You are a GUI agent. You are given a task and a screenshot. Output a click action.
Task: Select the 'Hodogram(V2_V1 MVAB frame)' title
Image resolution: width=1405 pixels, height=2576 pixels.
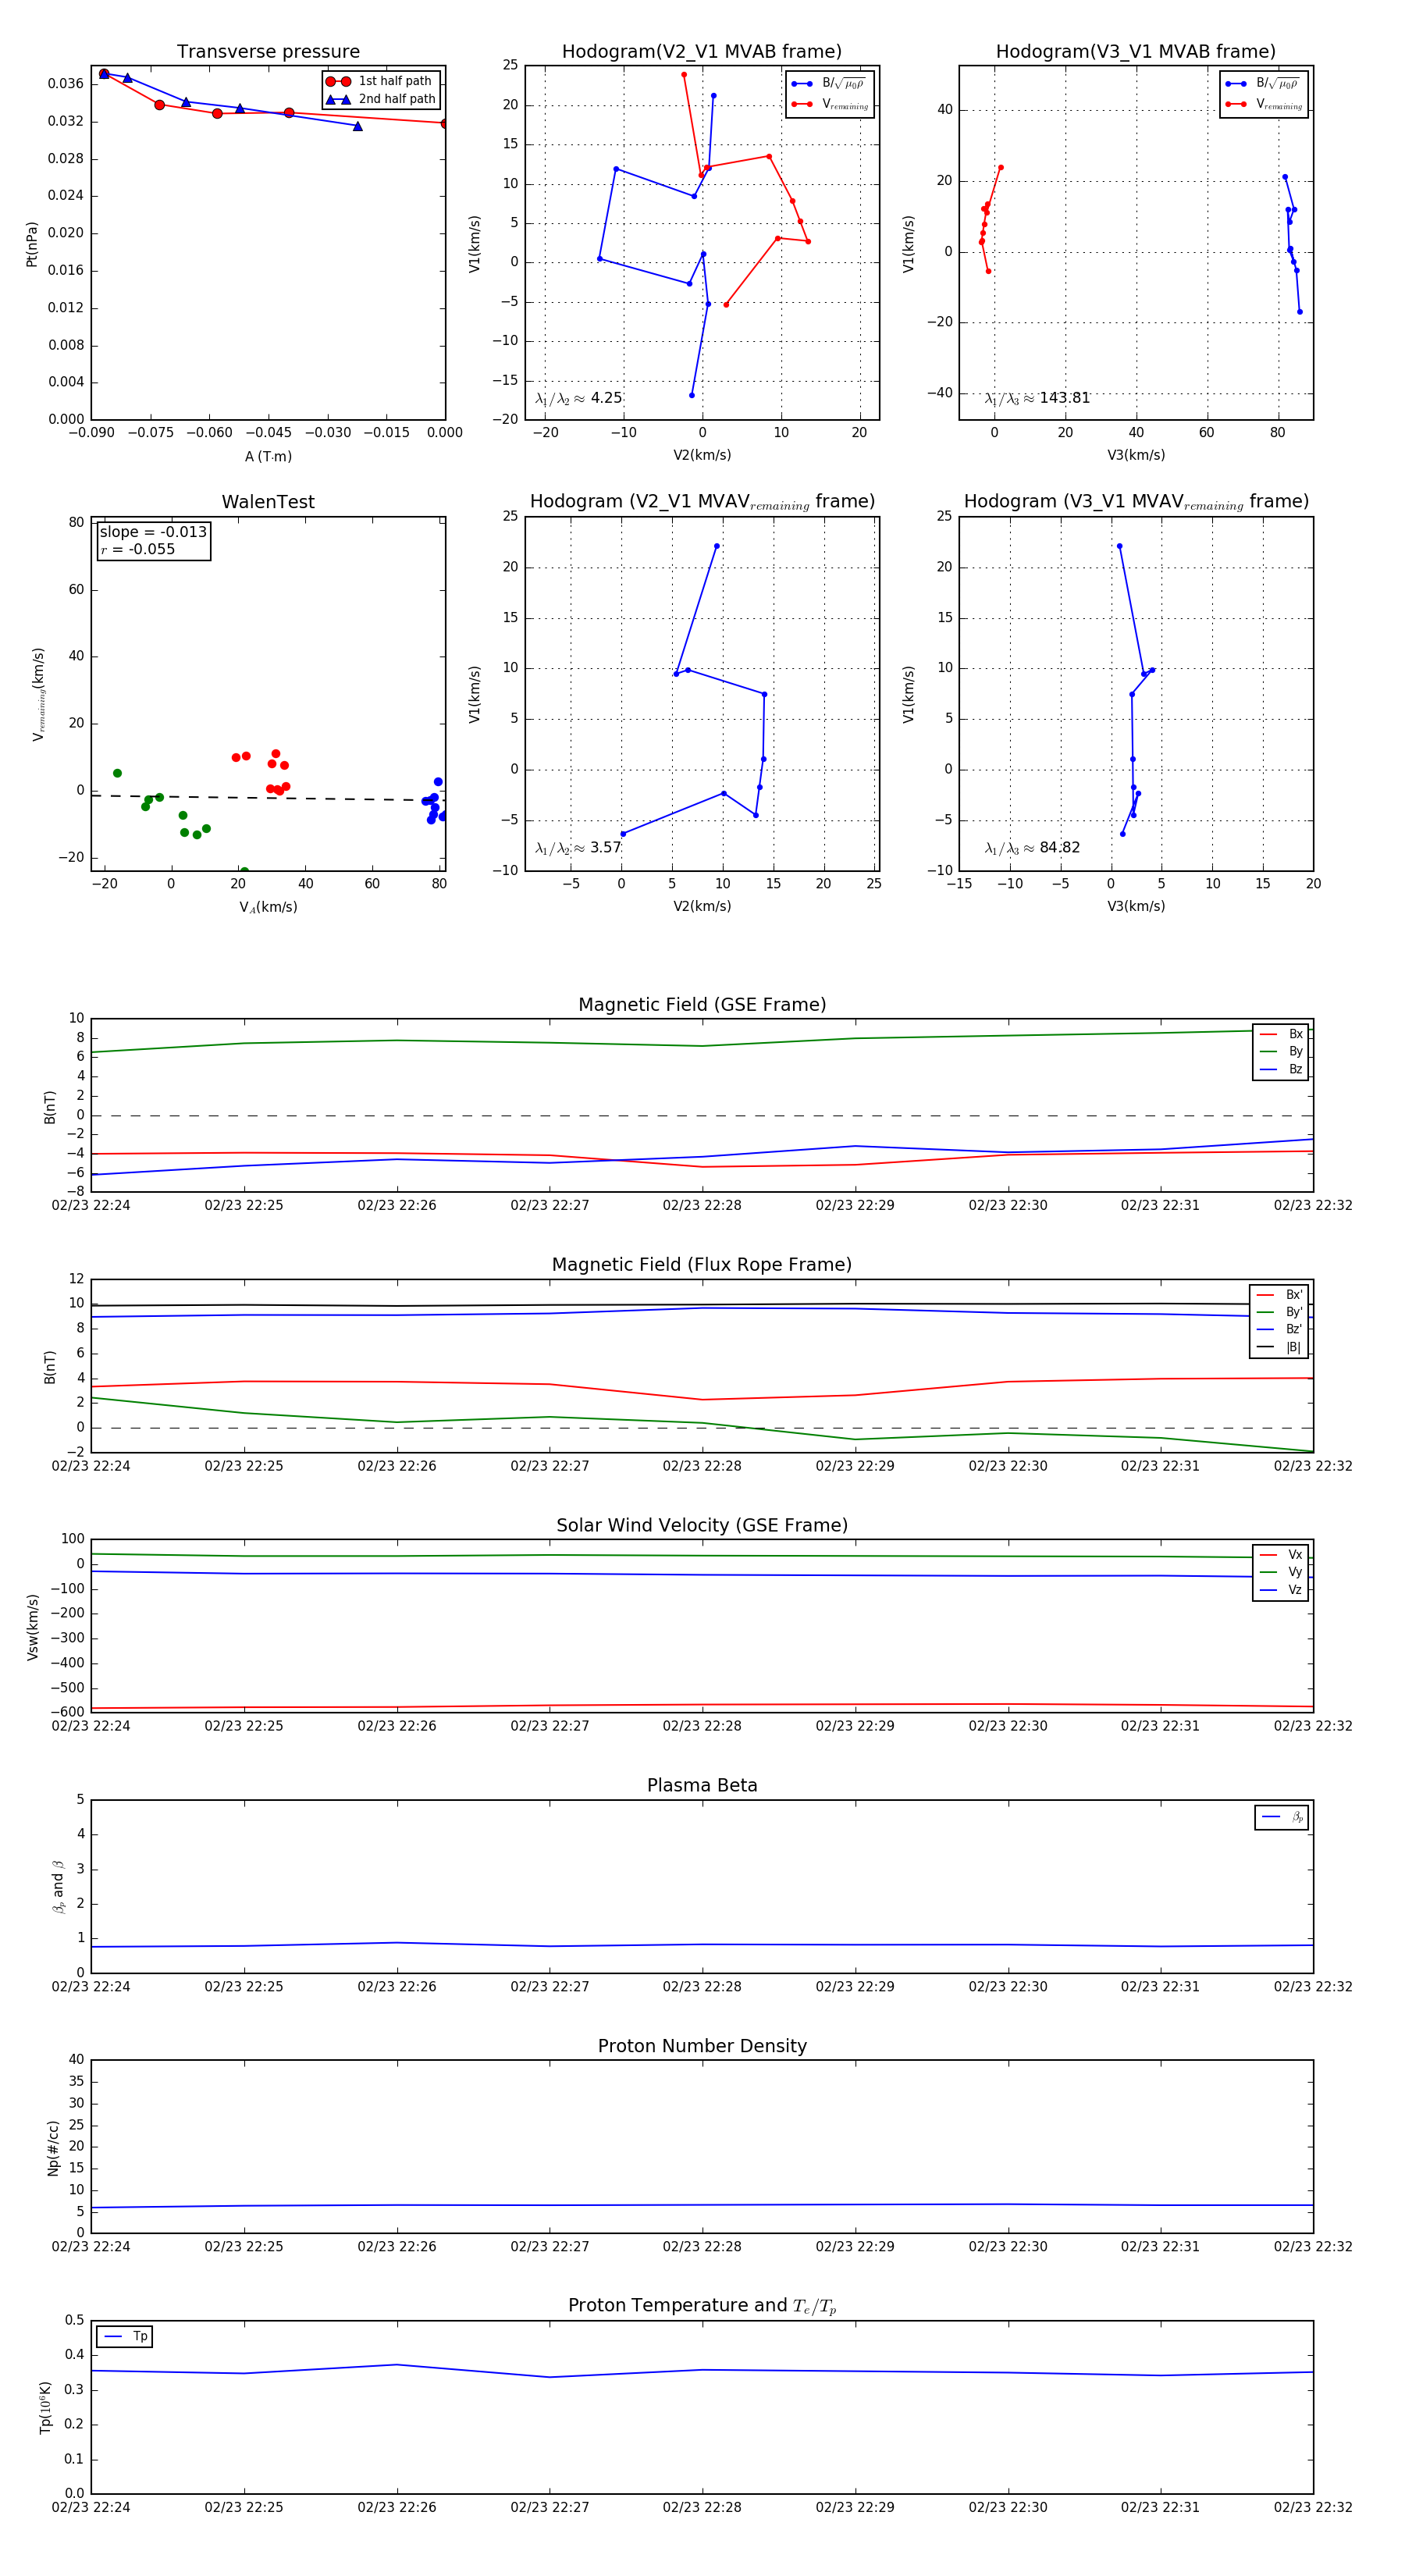(701, 51)
